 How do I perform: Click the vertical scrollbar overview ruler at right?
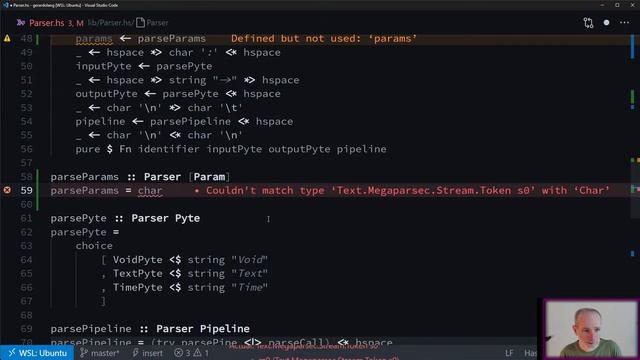[x=634, y=188]
